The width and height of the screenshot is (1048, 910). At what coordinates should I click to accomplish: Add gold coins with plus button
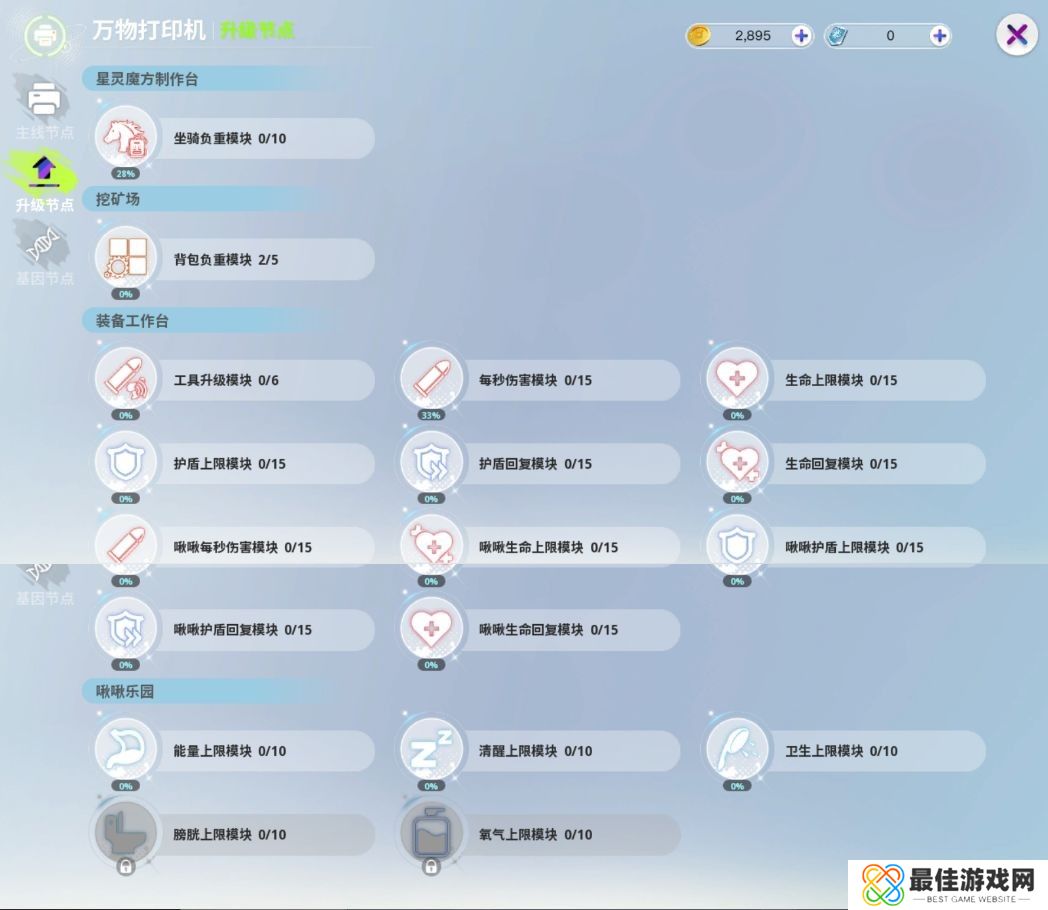(801, 36)
